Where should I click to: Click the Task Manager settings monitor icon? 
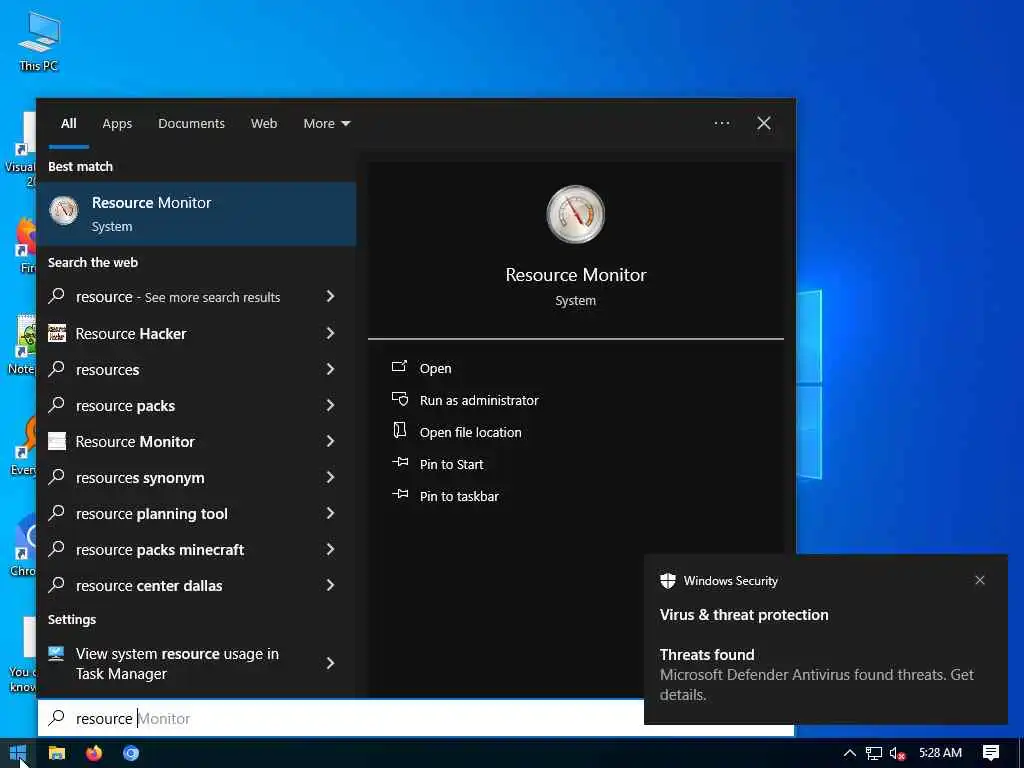tap(57, 654)
